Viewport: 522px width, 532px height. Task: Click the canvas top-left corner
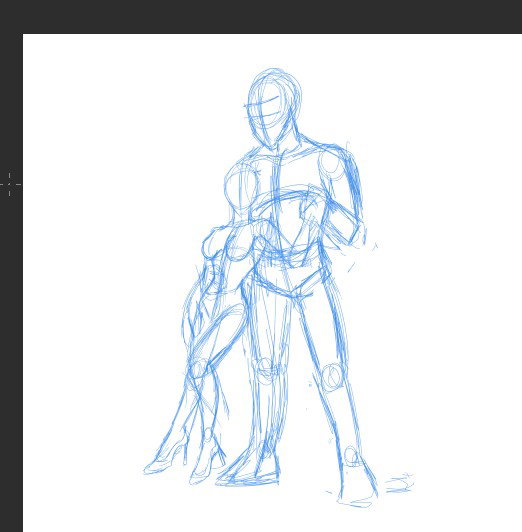[x=23, y=34]
